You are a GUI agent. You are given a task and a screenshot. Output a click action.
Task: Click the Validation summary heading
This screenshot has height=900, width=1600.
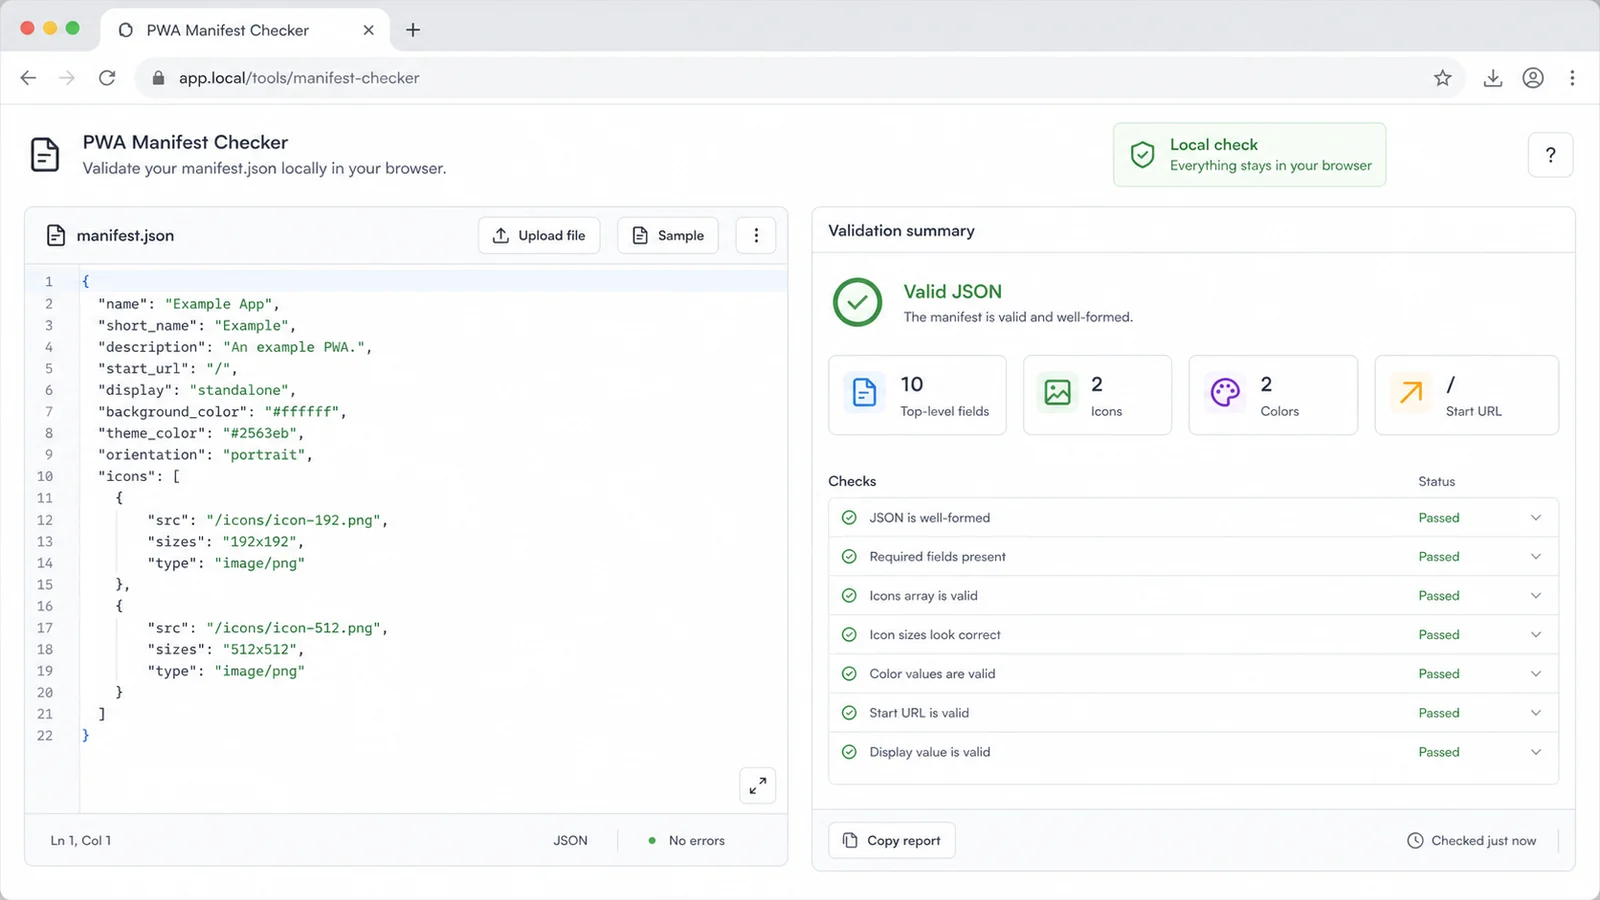point(901,231)
